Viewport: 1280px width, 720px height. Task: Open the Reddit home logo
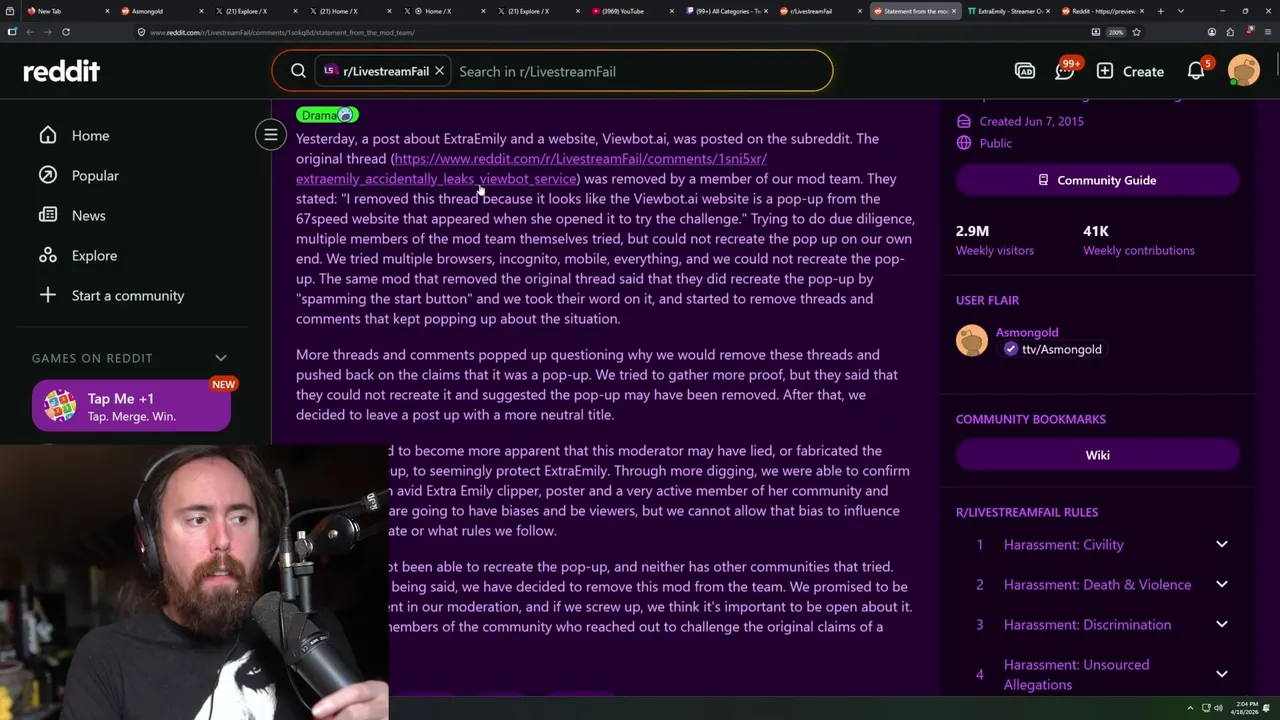pyautogui.click(x=62, y=71)
